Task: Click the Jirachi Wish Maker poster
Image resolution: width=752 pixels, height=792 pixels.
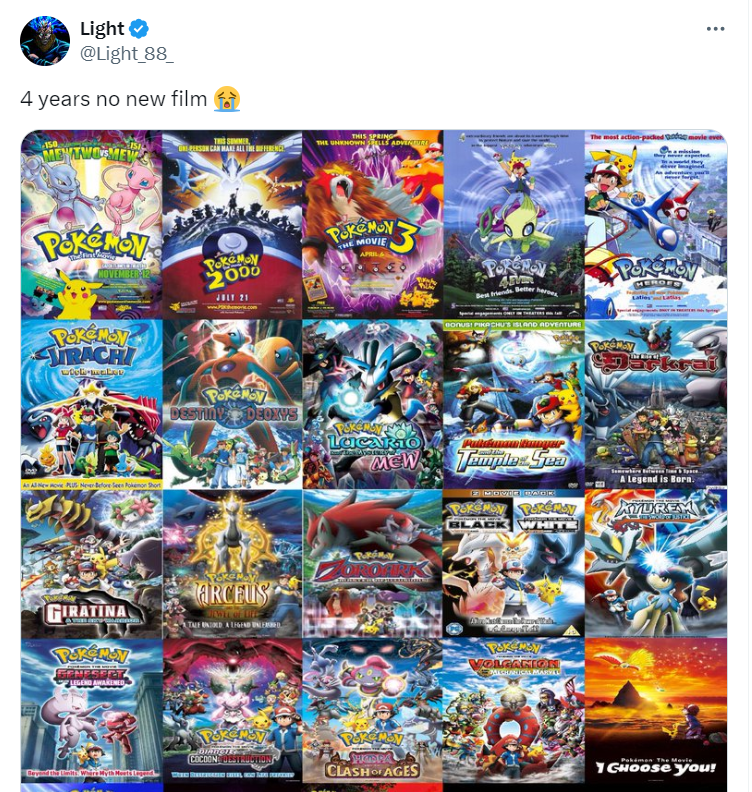Action: [91, 404]
